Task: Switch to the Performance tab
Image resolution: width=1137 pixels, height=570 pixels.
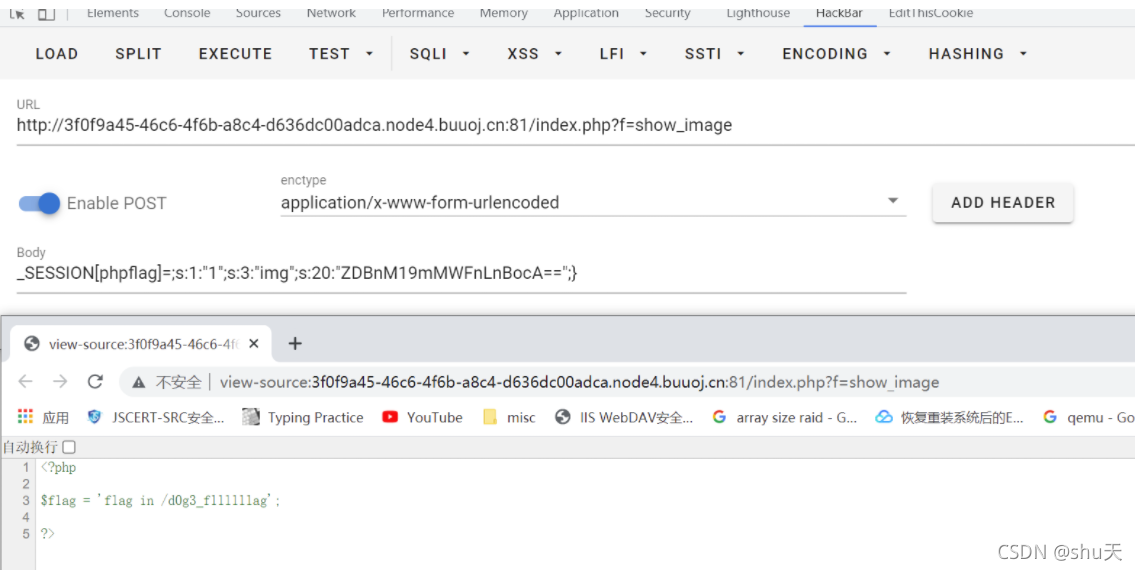Action: click(x=418, y=13)
